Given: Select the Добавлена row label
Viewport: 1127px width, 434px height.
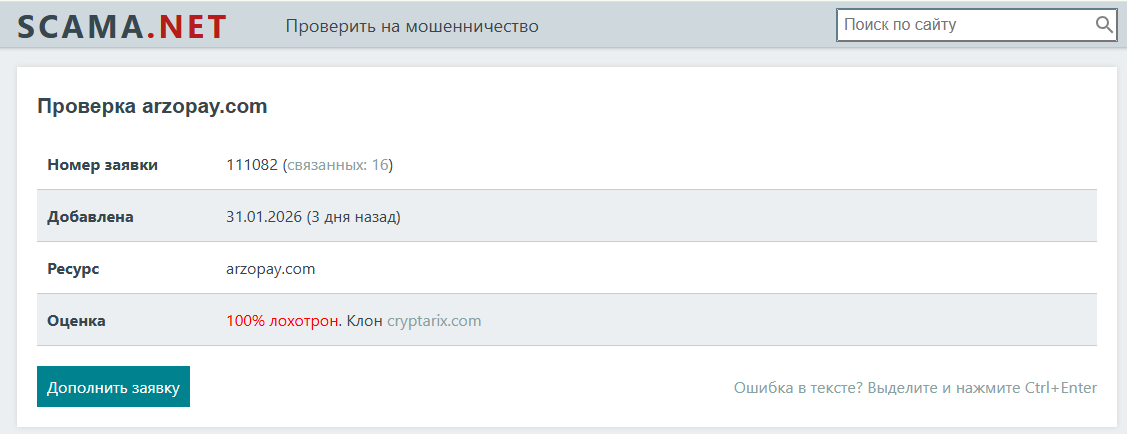Looking at the screenshot, I should coord(90,217).
